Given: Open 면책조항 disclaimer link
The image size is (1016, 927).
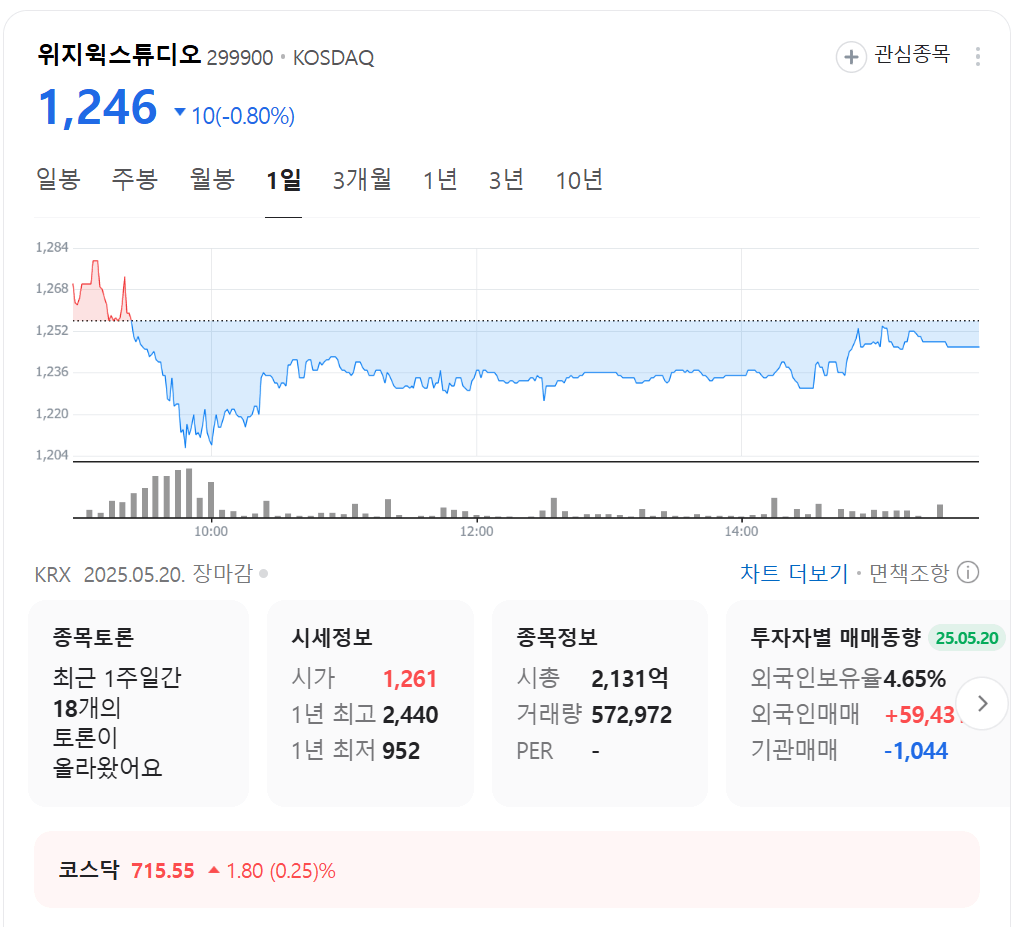Looking at the screenshot, I should 908,573.
